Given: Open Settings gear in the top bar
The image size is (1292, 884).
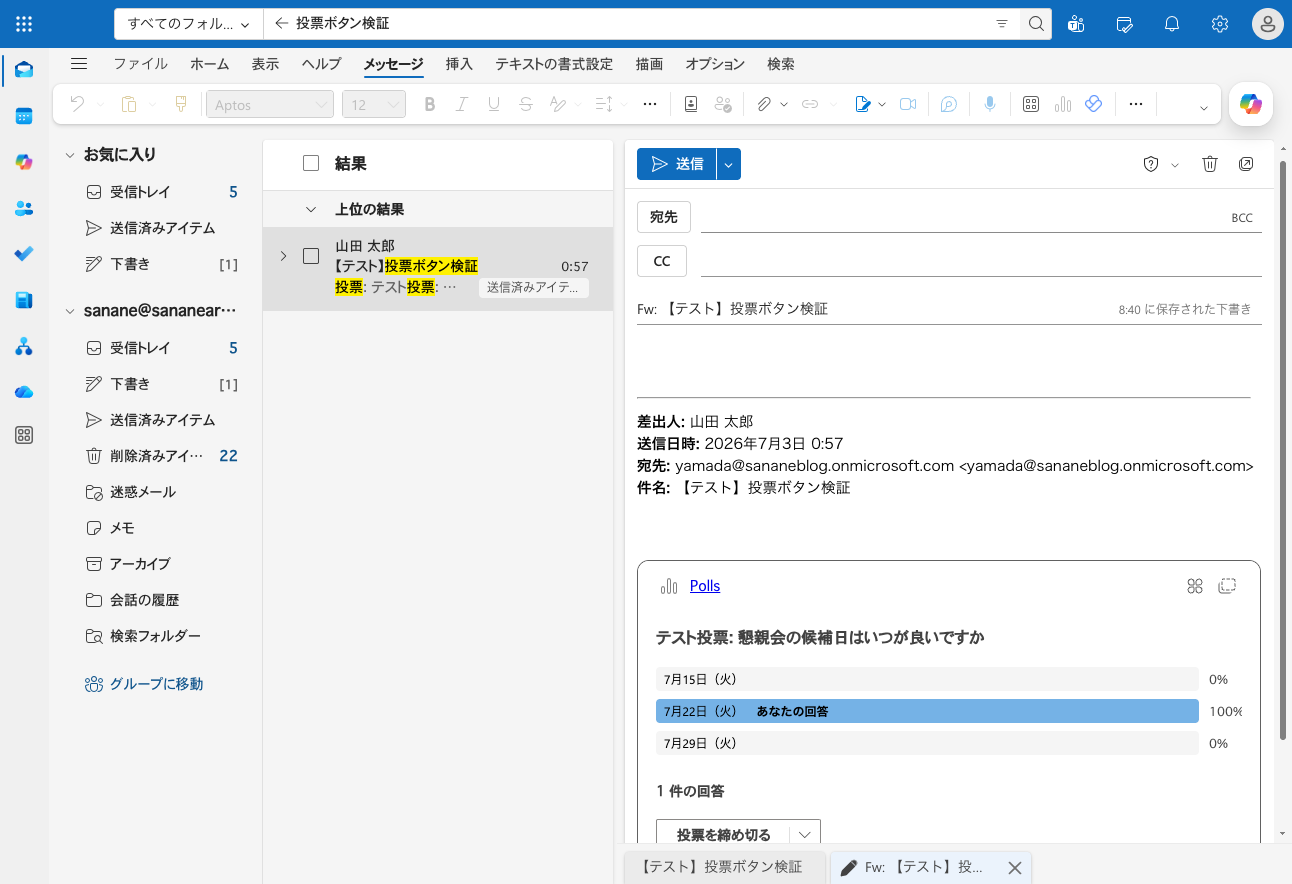Looking at the screenshot, I should pyautogui.click(x=1220, y=24).
